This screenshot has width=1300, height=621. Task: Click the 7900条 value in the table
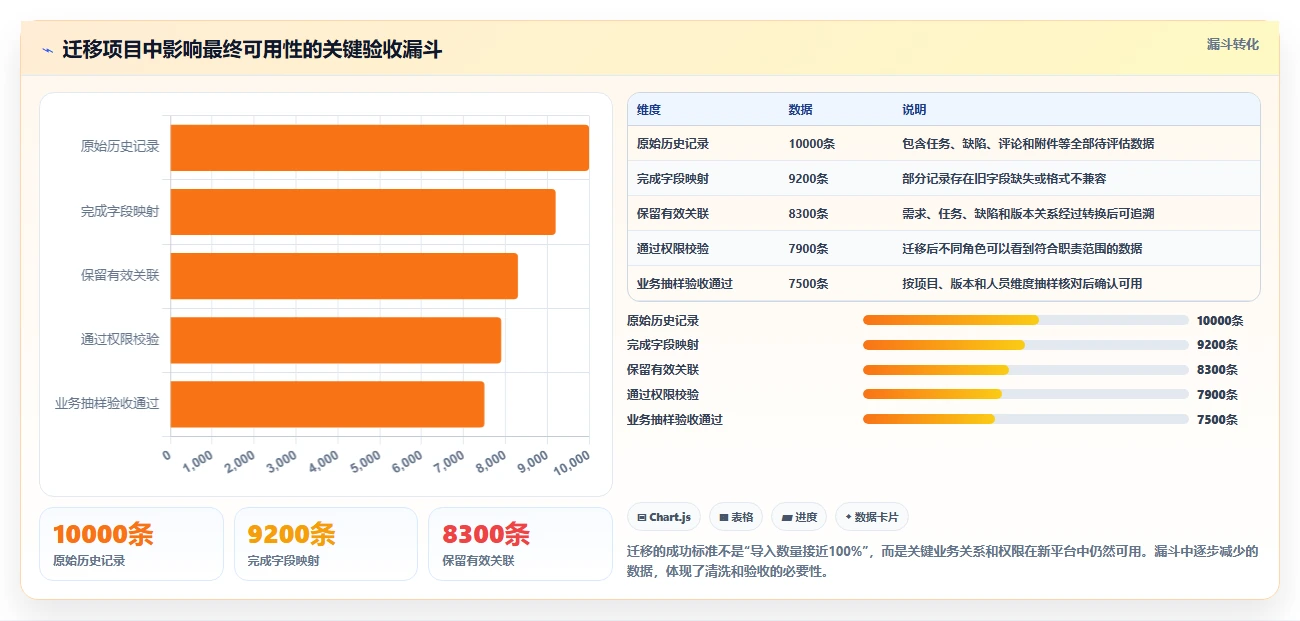point(809,248)
